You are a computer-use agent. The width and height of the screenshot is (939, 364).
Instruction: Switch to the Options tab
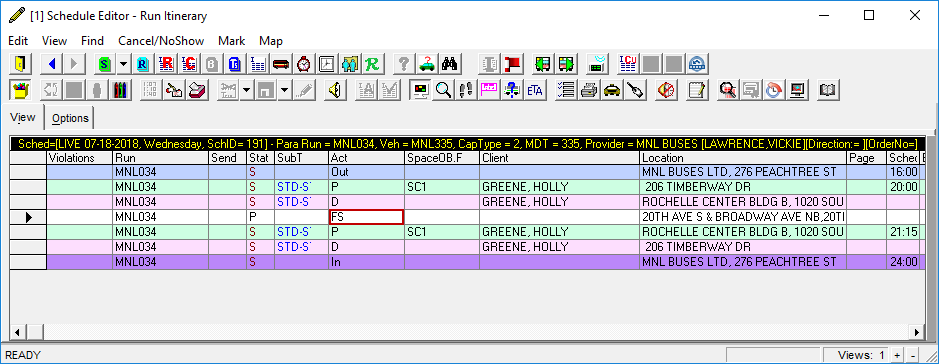[70, 118]
